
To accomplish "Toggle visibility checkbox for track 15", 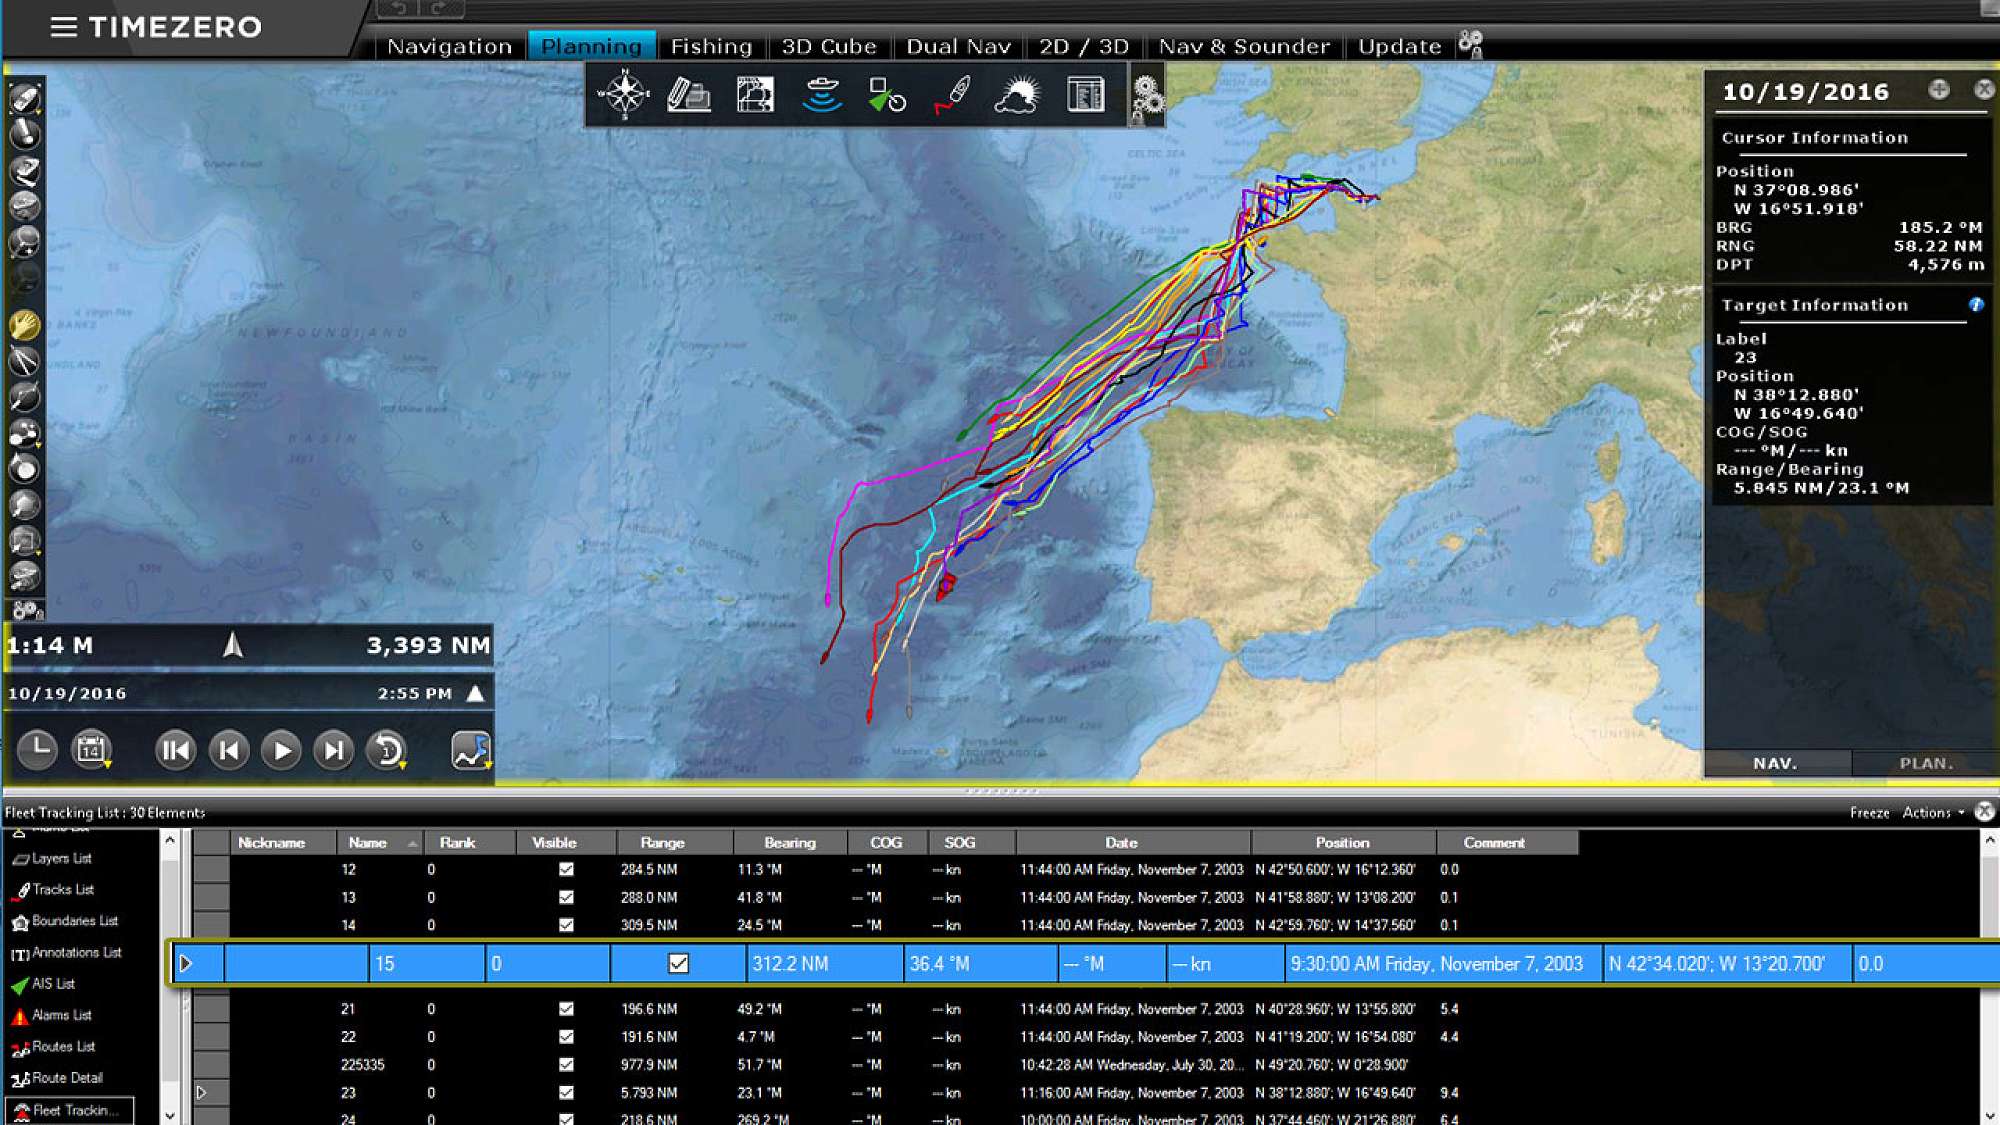I will [x=677, y=964].
